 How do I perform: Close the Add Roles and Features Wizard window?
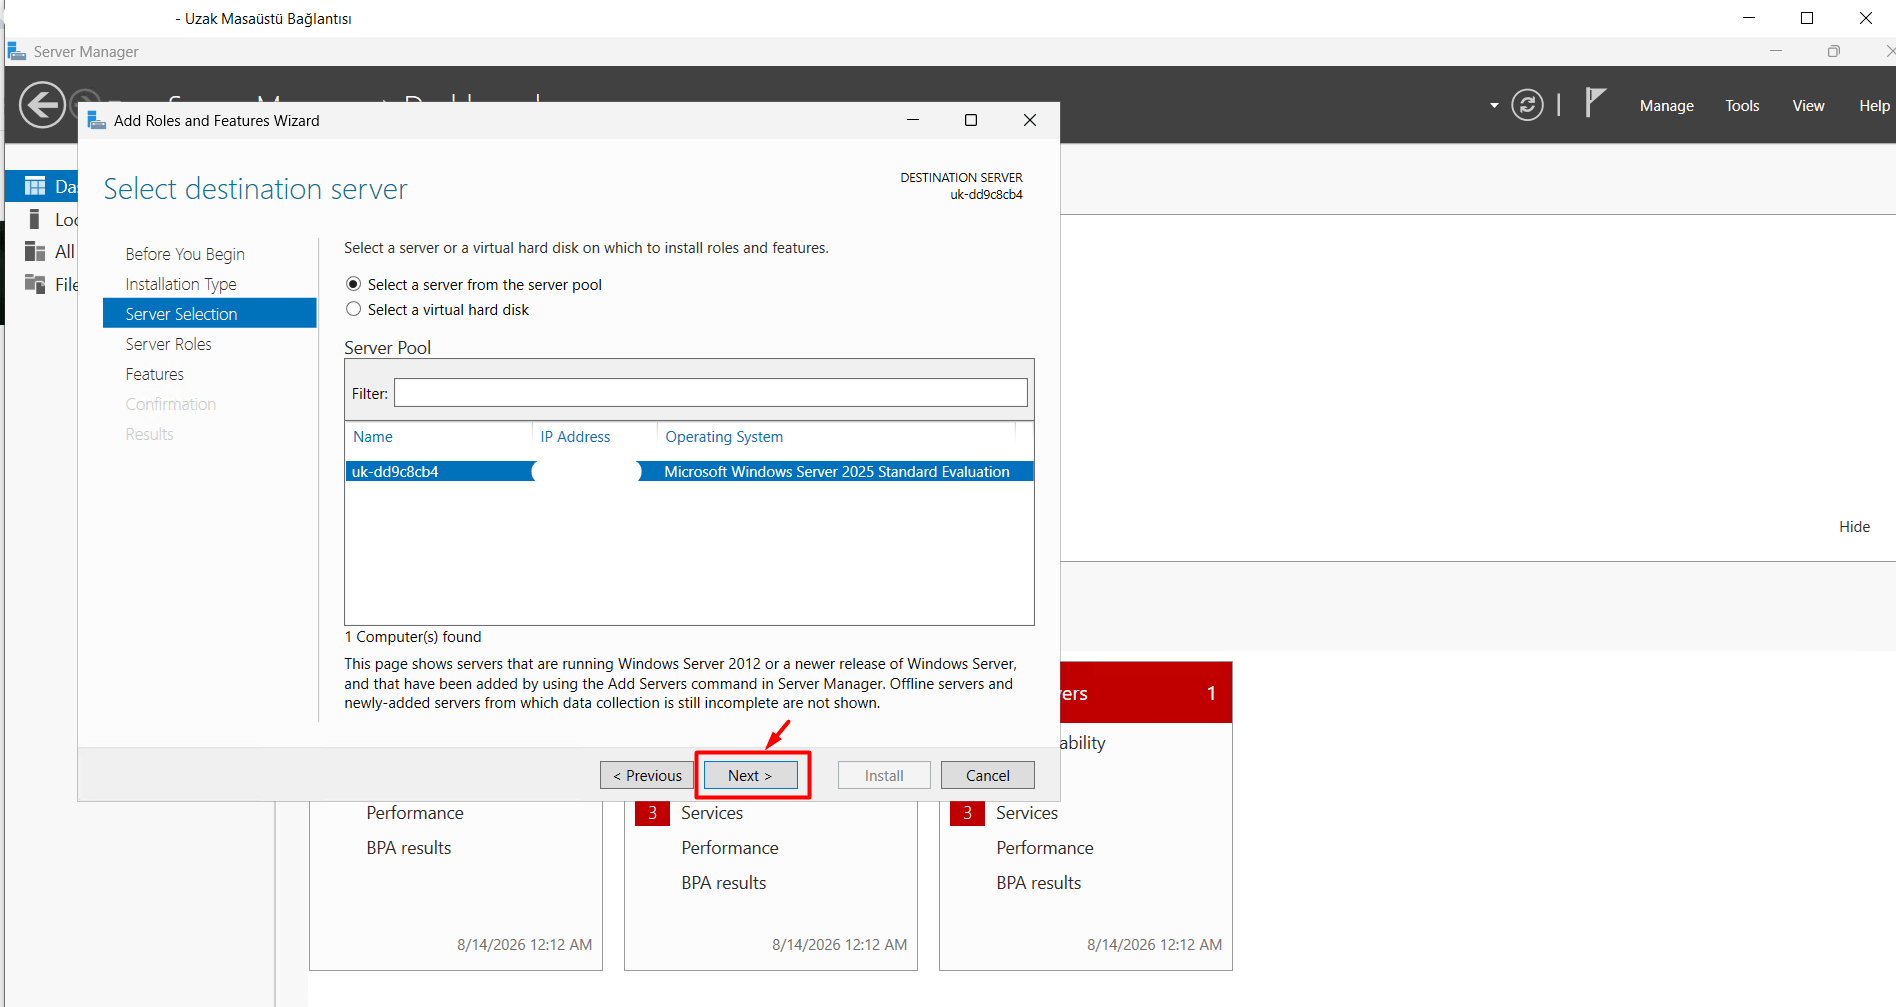(1030, 120)
